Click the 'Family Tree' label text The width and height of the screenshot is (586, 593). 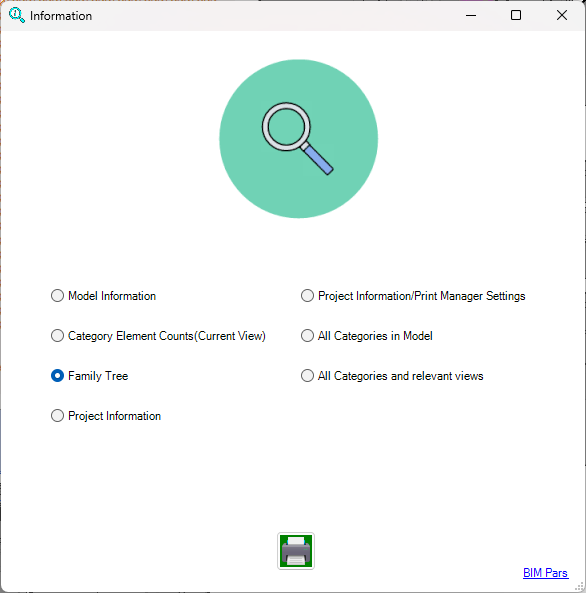(x=98, y=376)
